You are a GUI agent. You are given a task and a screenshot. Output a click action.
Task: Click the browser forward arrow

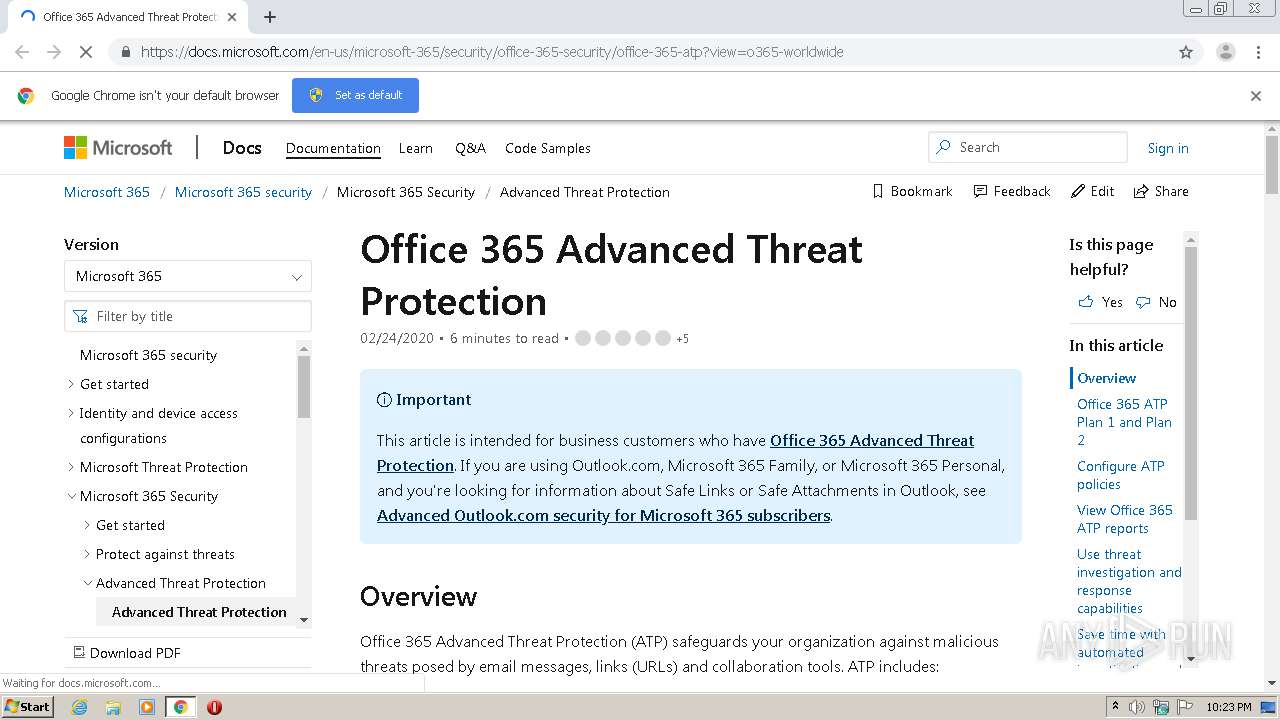pos(54,52)
